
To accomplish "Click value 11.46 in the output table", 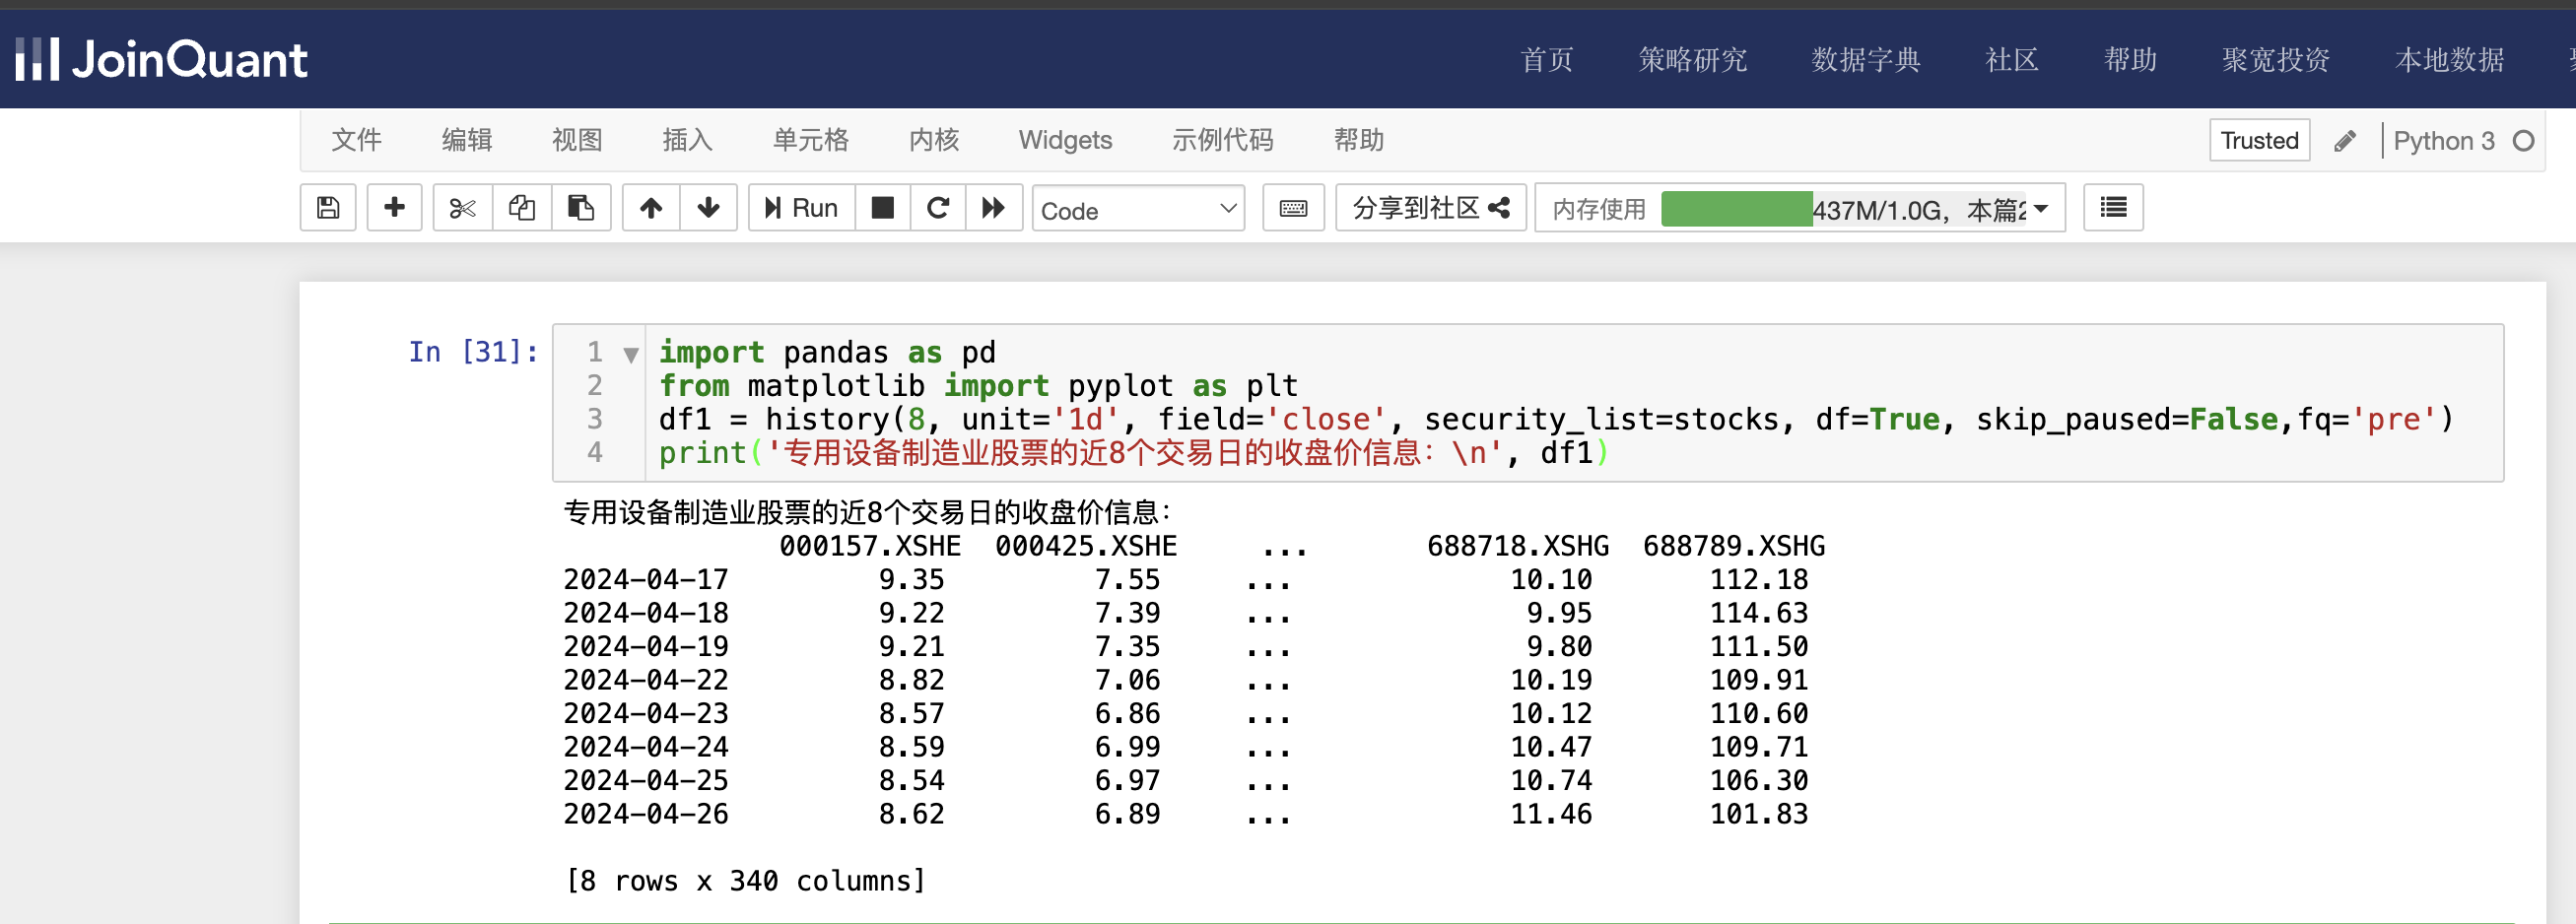I will point(1551,814).
